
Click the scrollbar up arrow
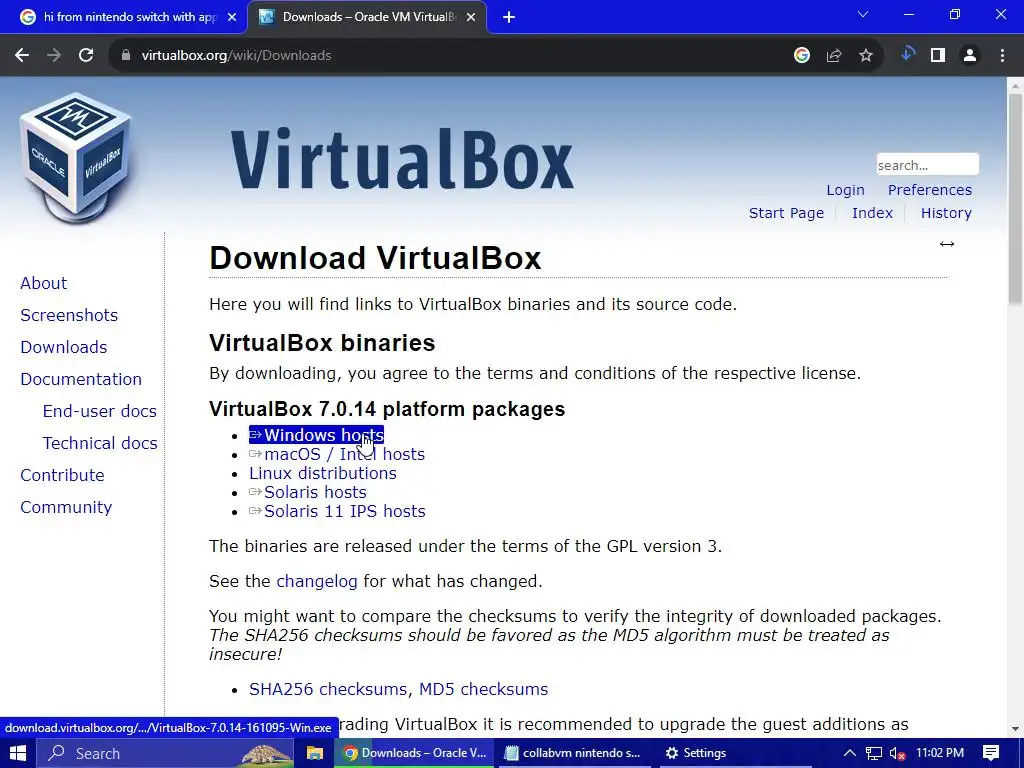(1015, 86)
